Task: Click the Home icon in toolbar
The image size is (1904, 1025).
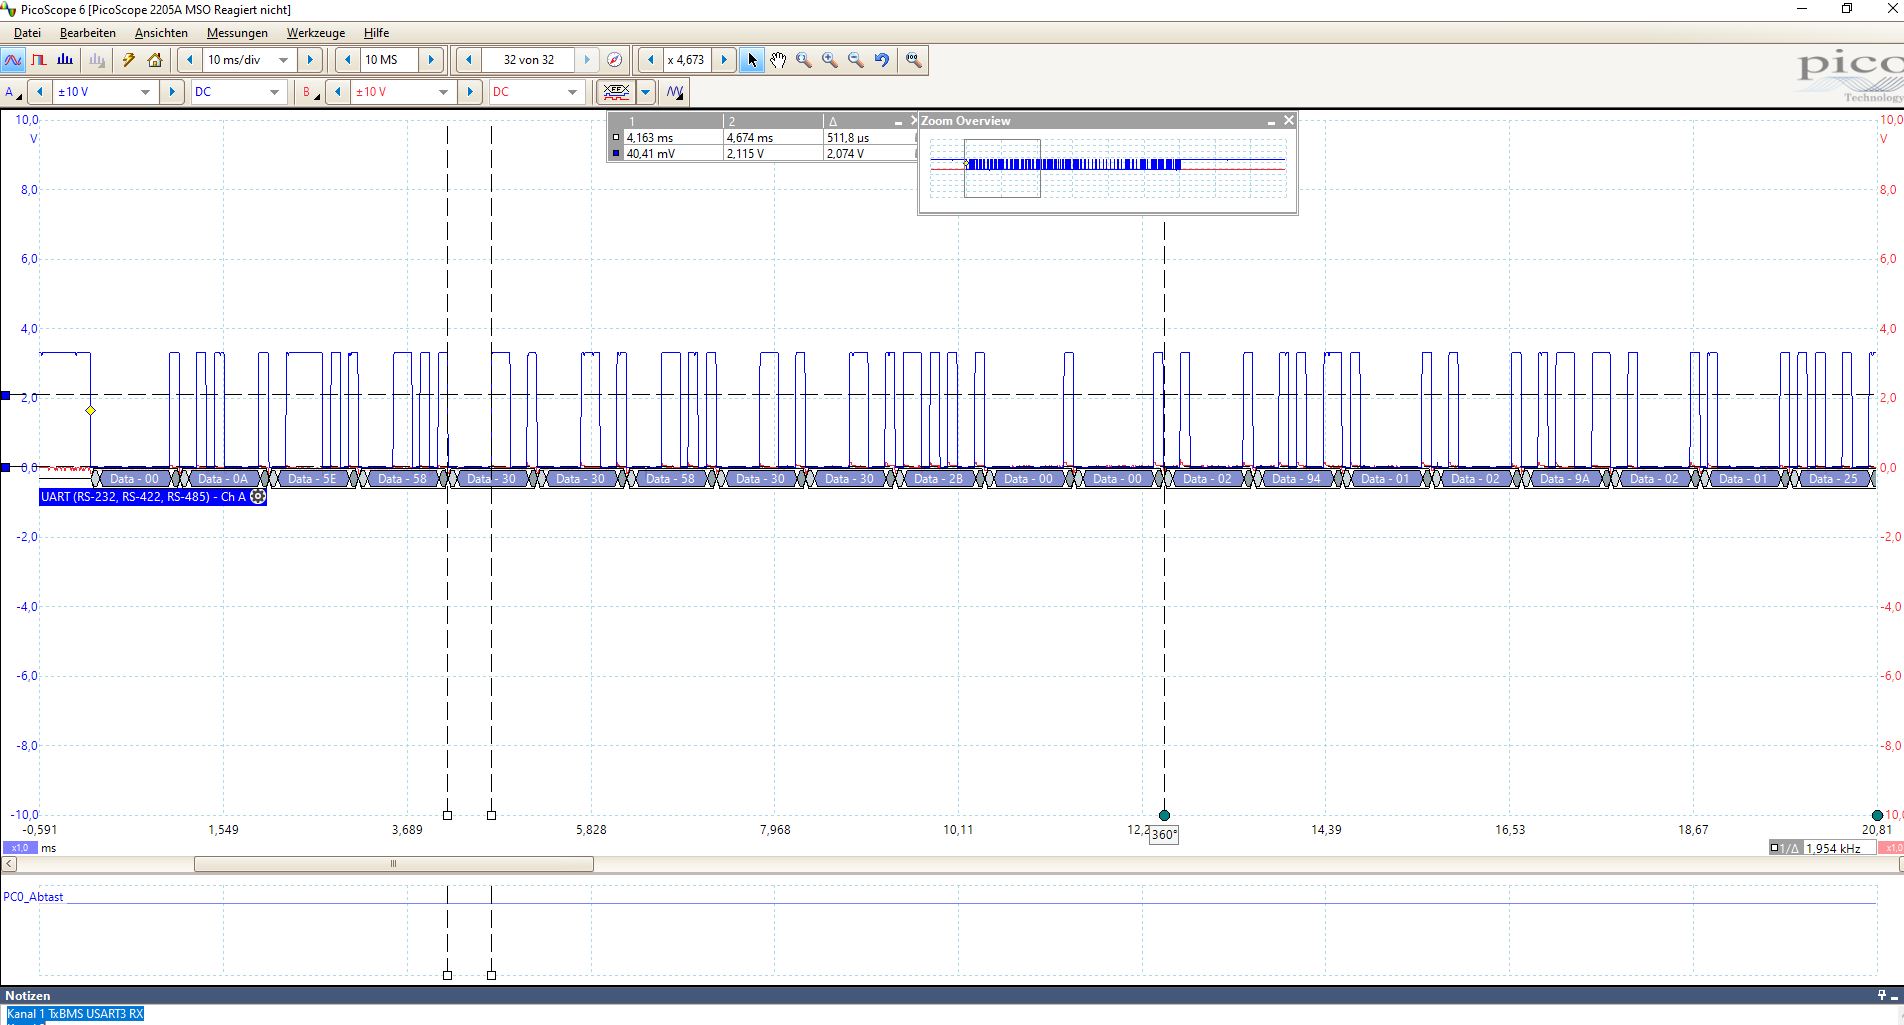Action: click(155, 60)
